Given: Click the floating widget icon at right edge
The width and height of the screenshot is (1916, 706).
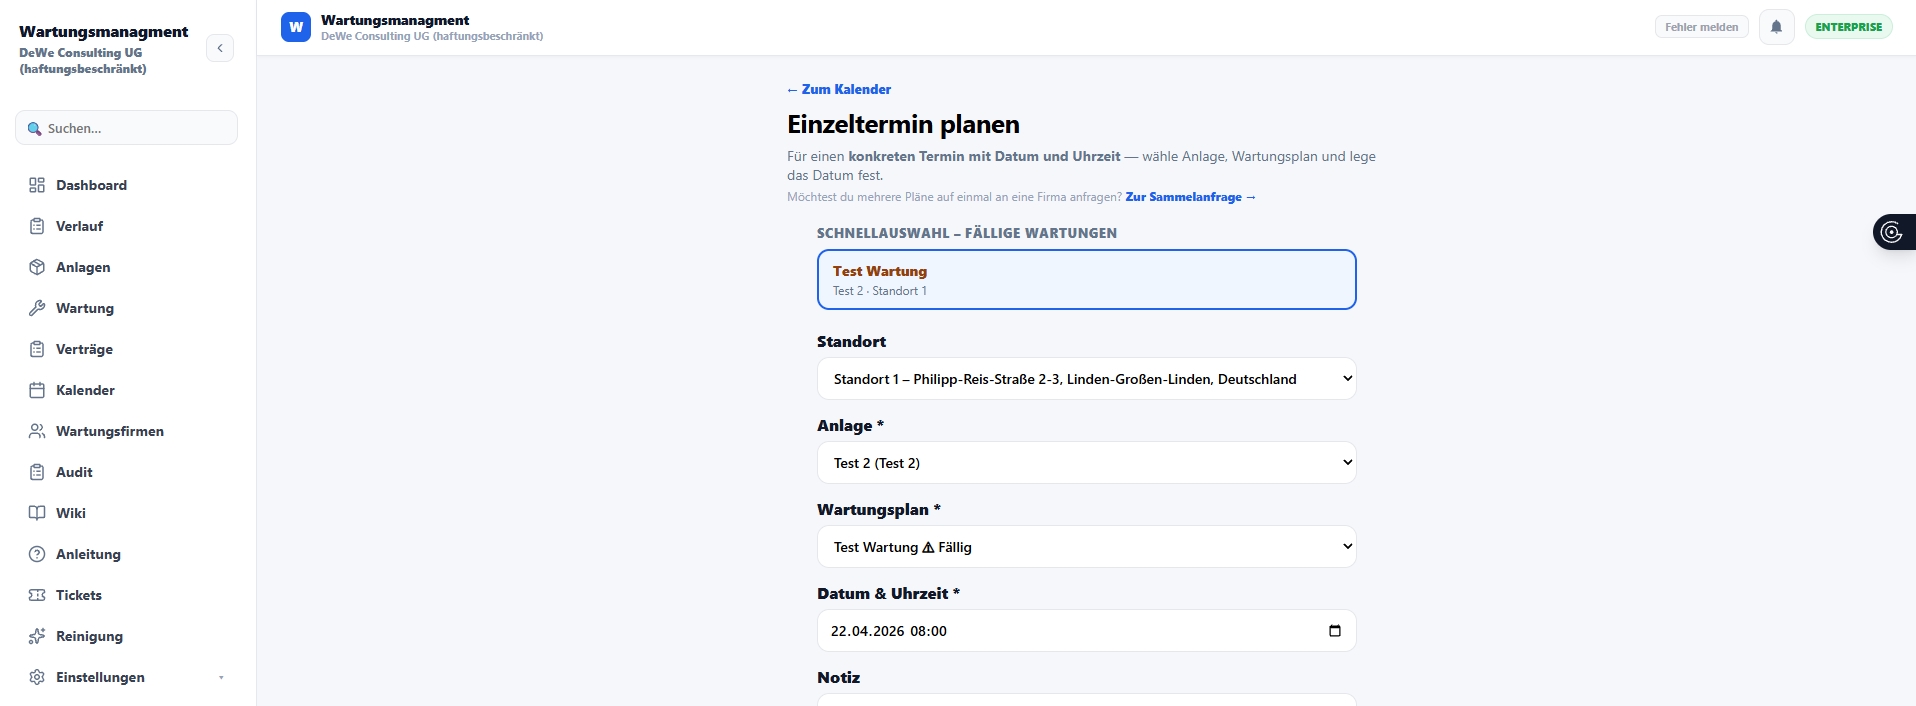Looking at the screenshot, I should point(1891,232).
